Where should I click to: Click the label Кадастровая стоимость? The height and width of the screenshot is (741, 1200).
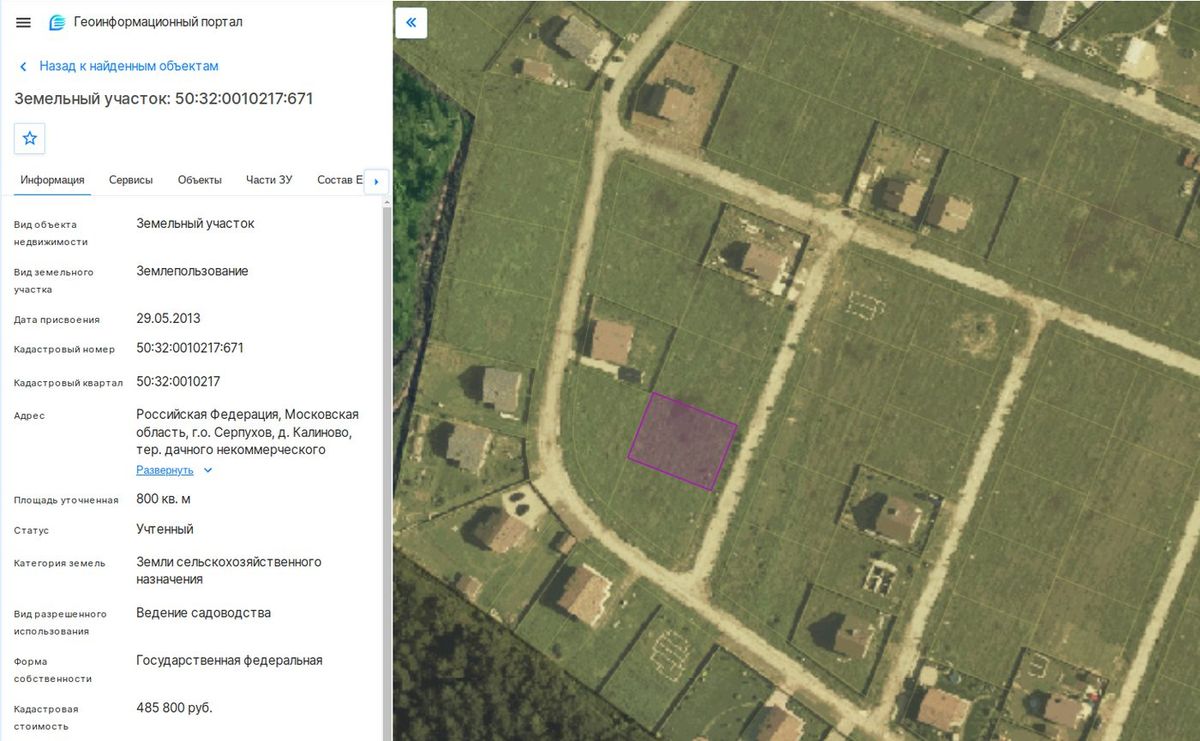click(46, 717)
